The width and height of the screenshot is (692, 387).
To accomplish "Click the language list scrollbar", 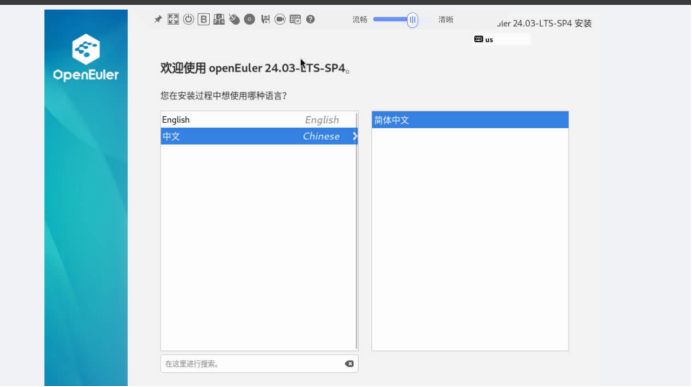I will click(x=357, y=230).
